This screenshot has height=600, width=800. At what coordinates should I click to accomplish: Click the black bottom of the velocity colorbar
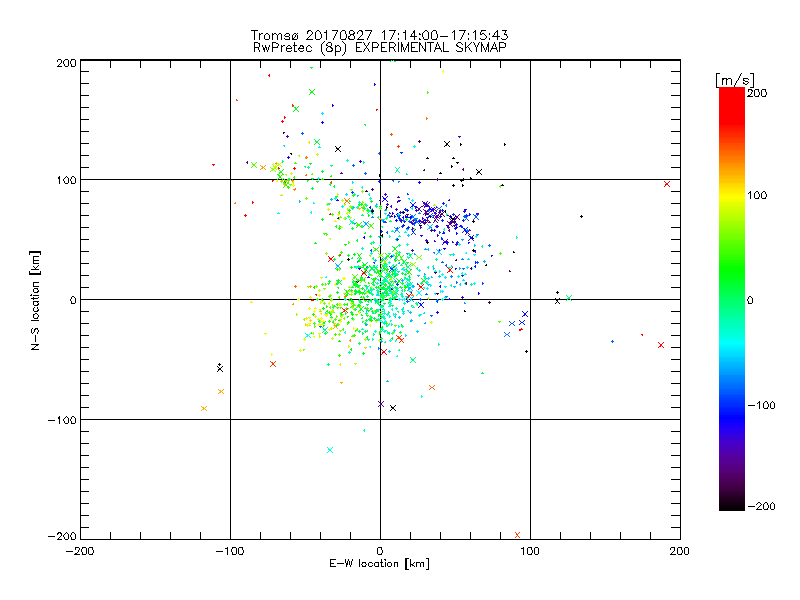[x=732, y=503]
